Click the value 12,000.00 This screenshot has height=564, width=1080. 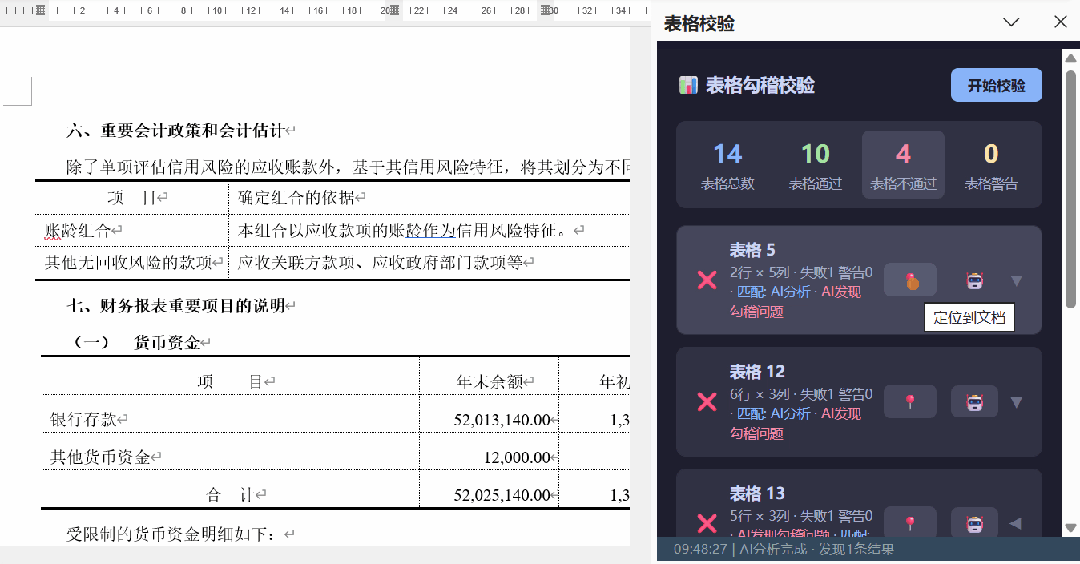pos(517,457)
